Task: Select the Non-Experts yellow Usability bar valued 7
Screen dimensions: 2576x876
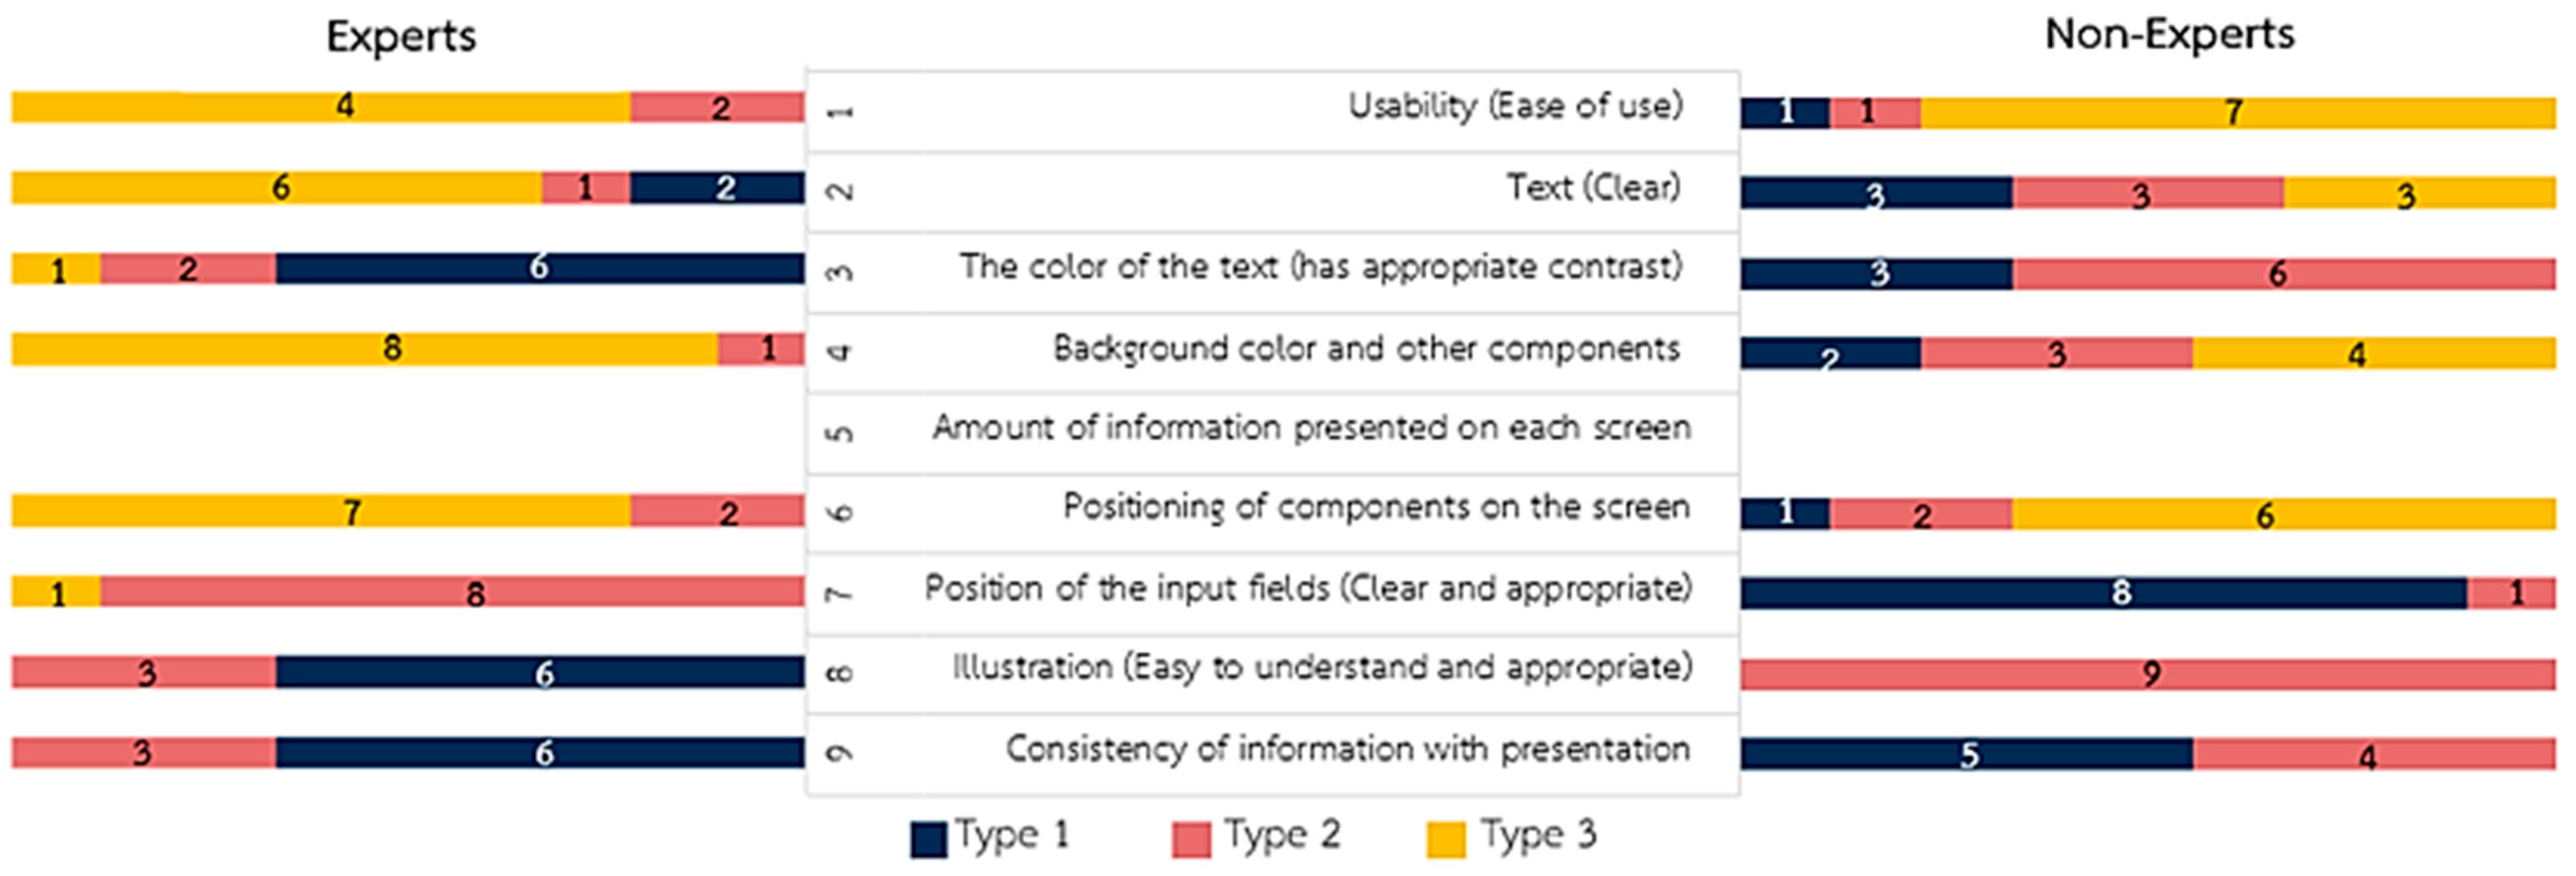Action: (x=2237, y=113)
